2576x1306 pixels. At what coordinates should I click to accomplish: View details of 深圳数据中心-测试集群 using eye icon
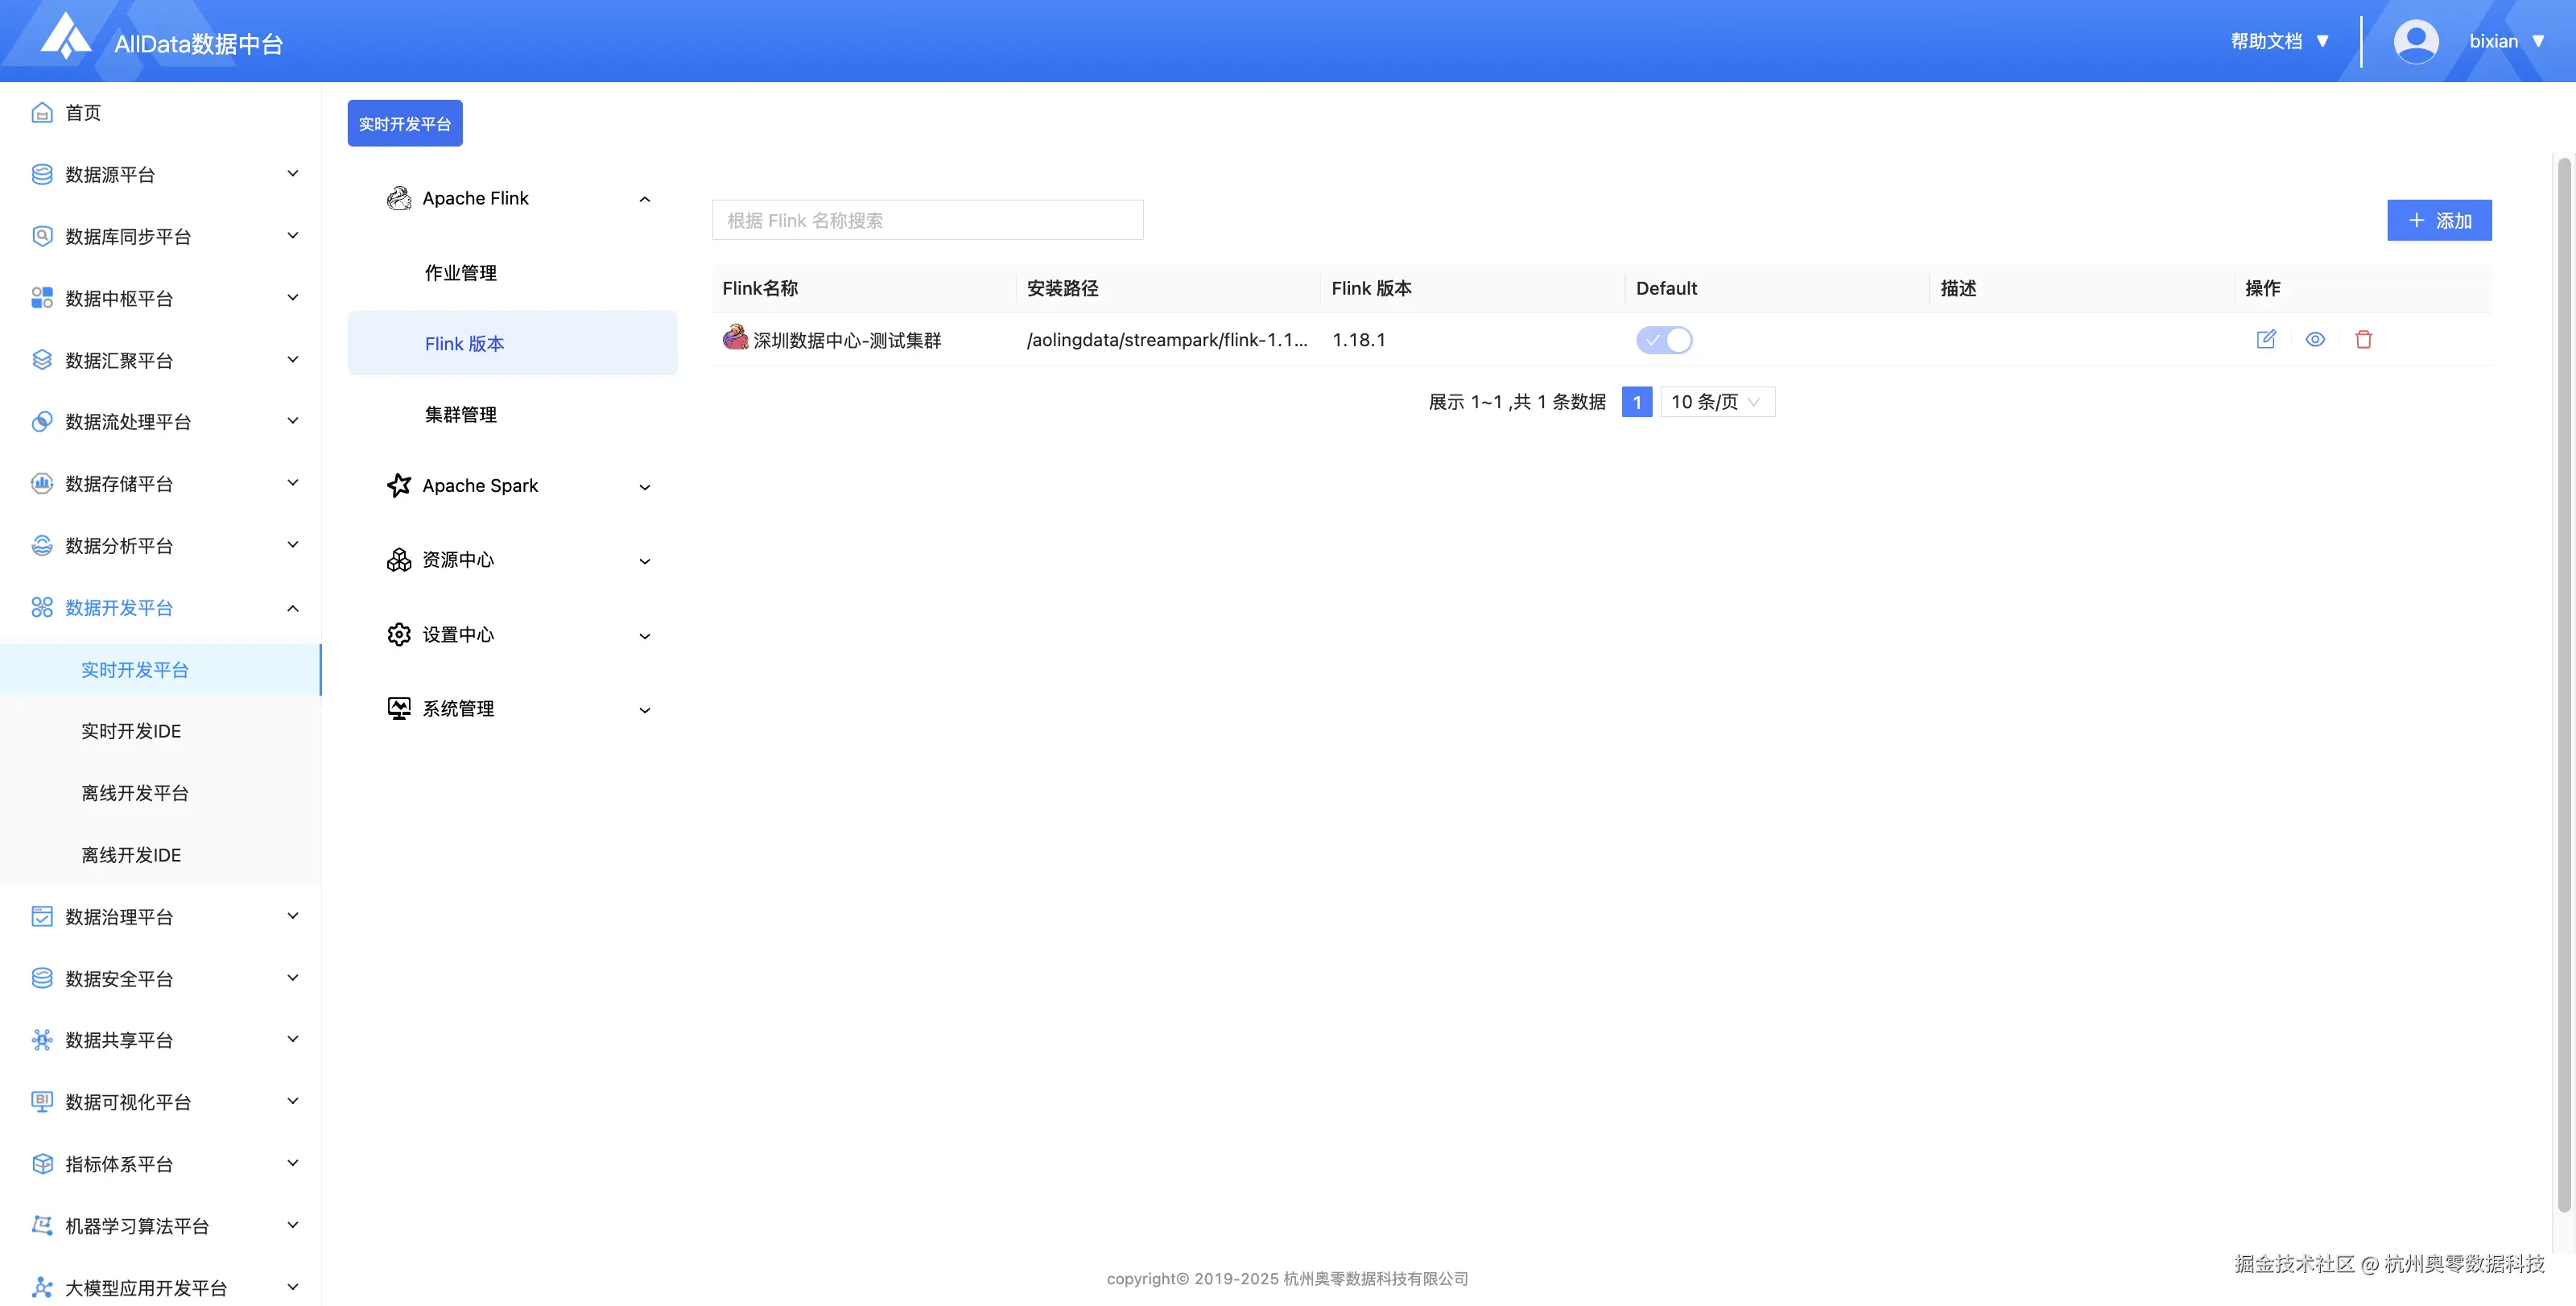tap(2316, 339)
